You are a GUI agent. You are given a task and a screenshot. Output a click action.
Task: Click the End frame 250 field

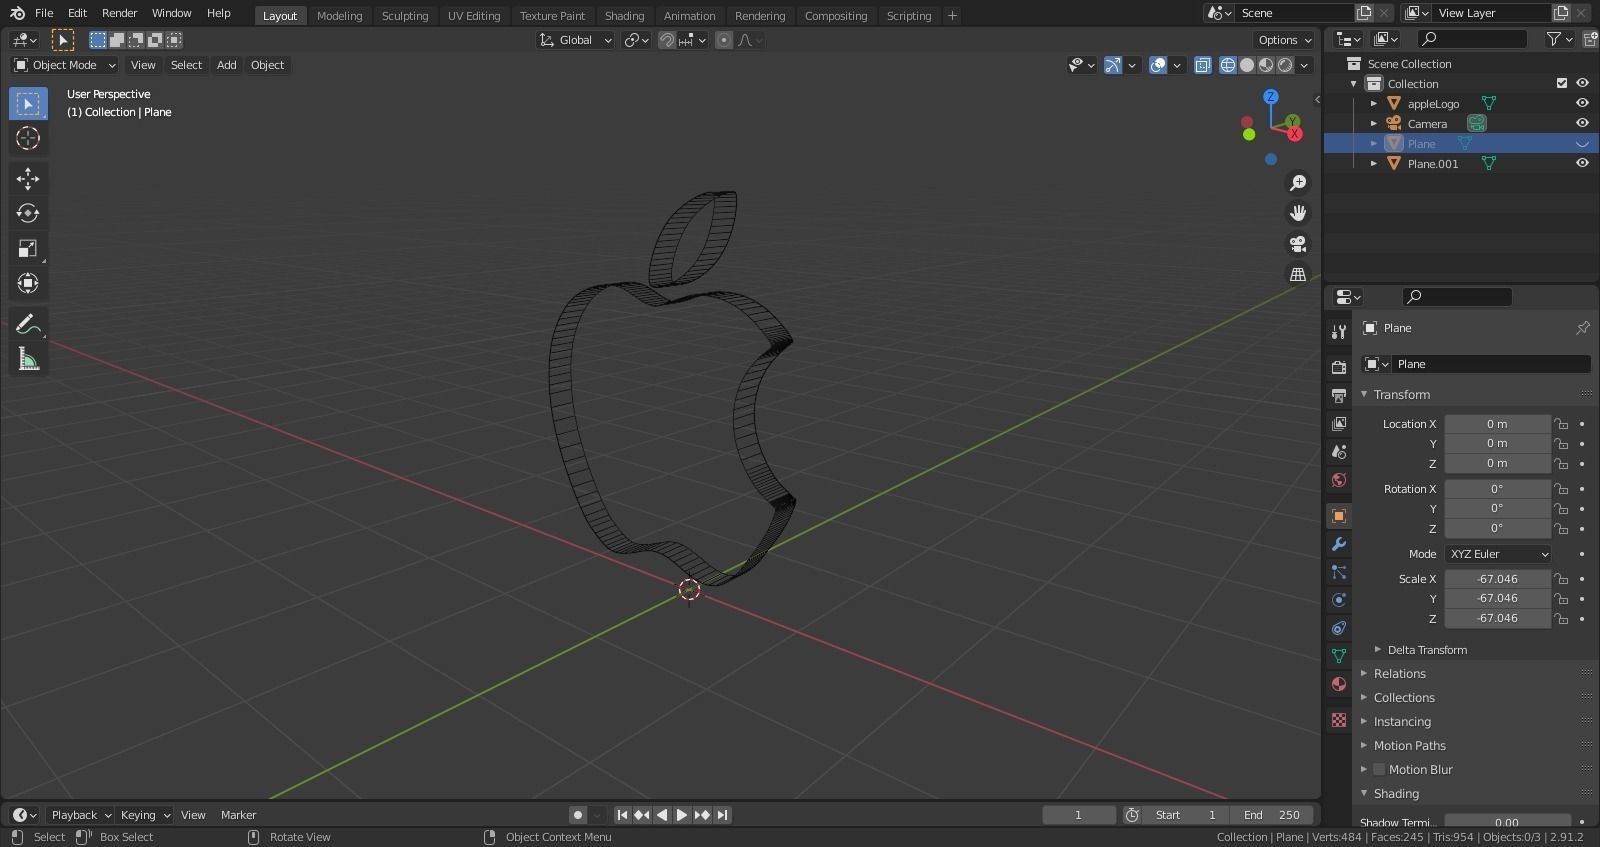(1272, 815)
